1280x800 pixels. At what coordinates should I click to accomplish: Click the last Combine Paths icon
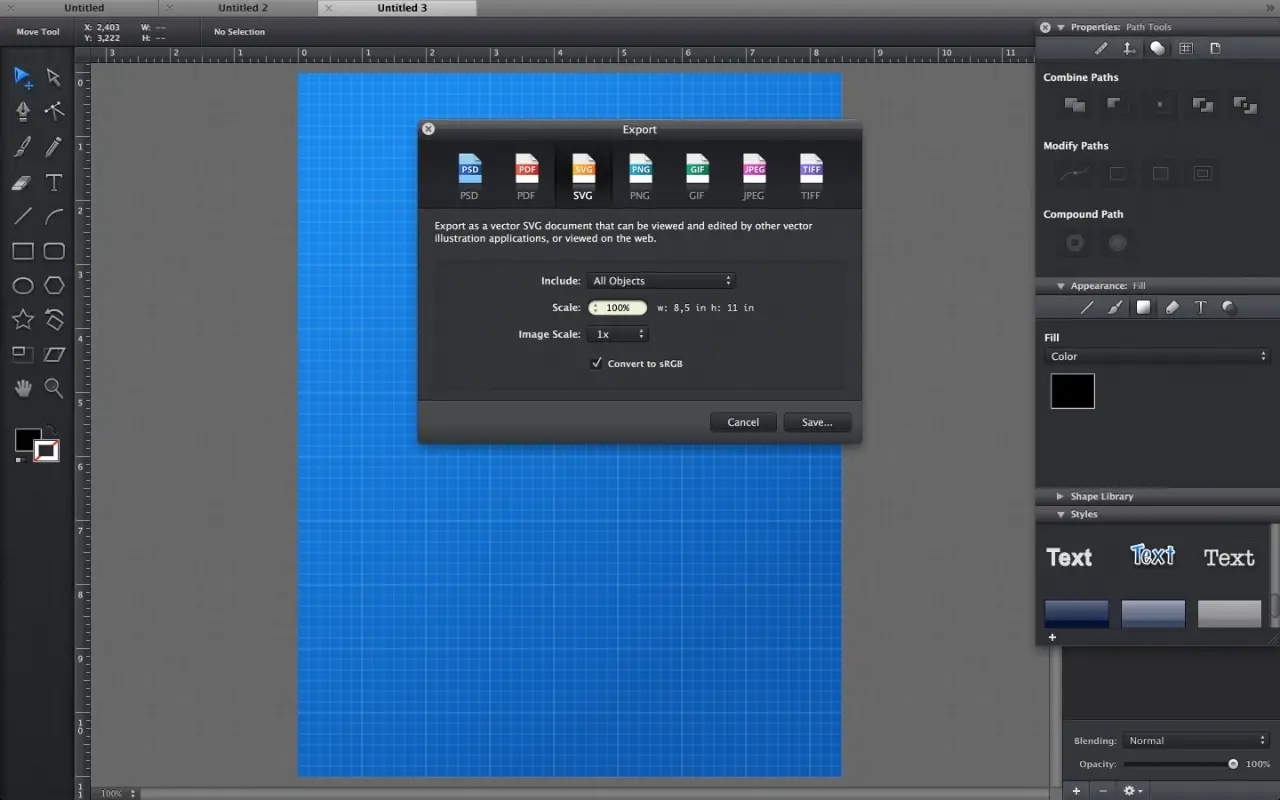click(1245, 104)
